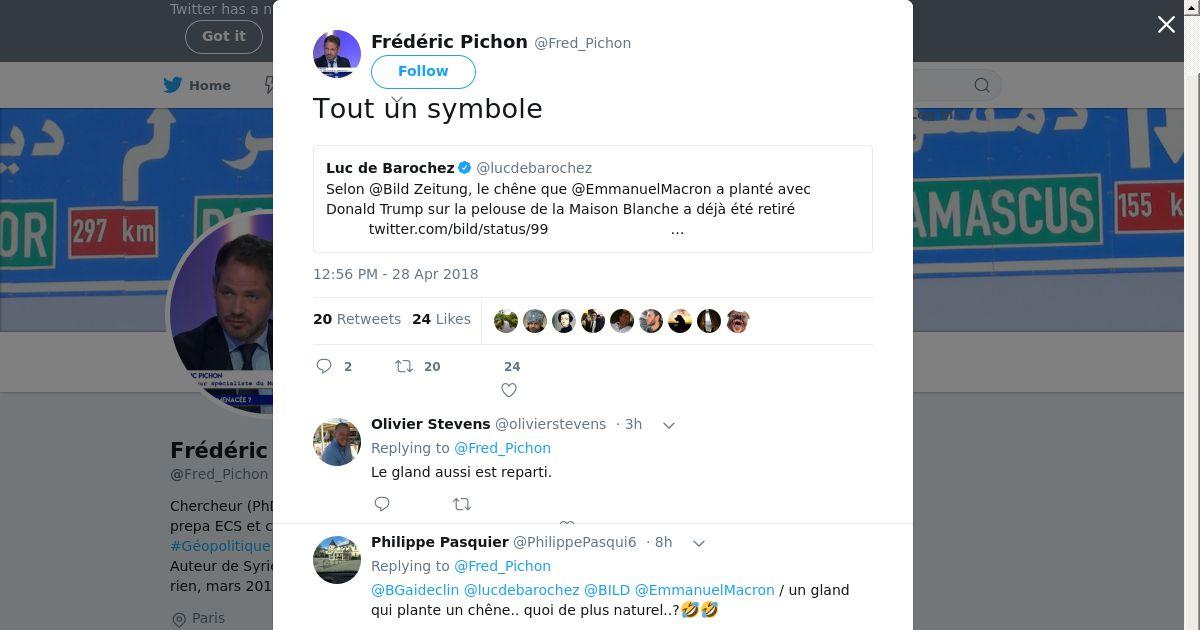Close the tweet overlay with X
This screenshot has width=1200, height=630.
(x=1166, y=25)
